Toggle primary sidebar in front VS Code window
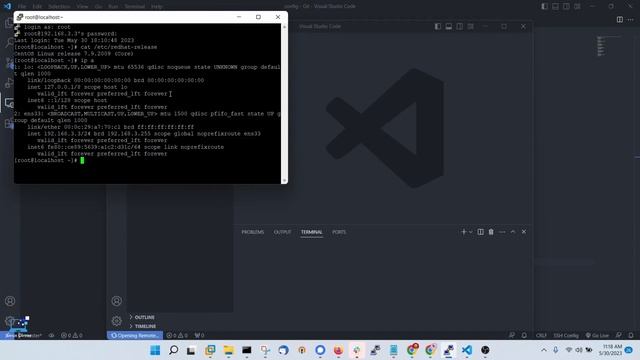 tap(438, 27)
